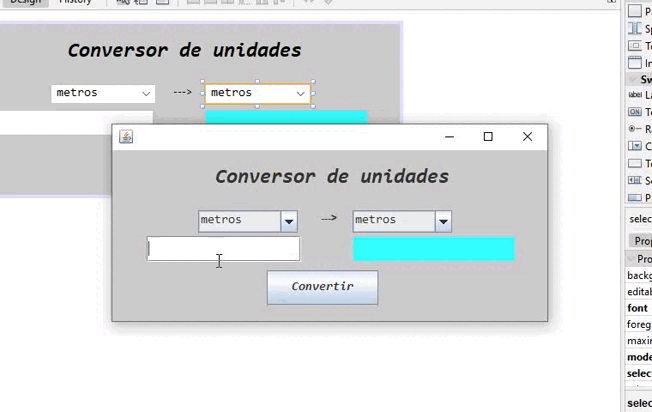Select the Tabbed Pane icon in palette
Viewport: 652px width, 412px height.
635,46
